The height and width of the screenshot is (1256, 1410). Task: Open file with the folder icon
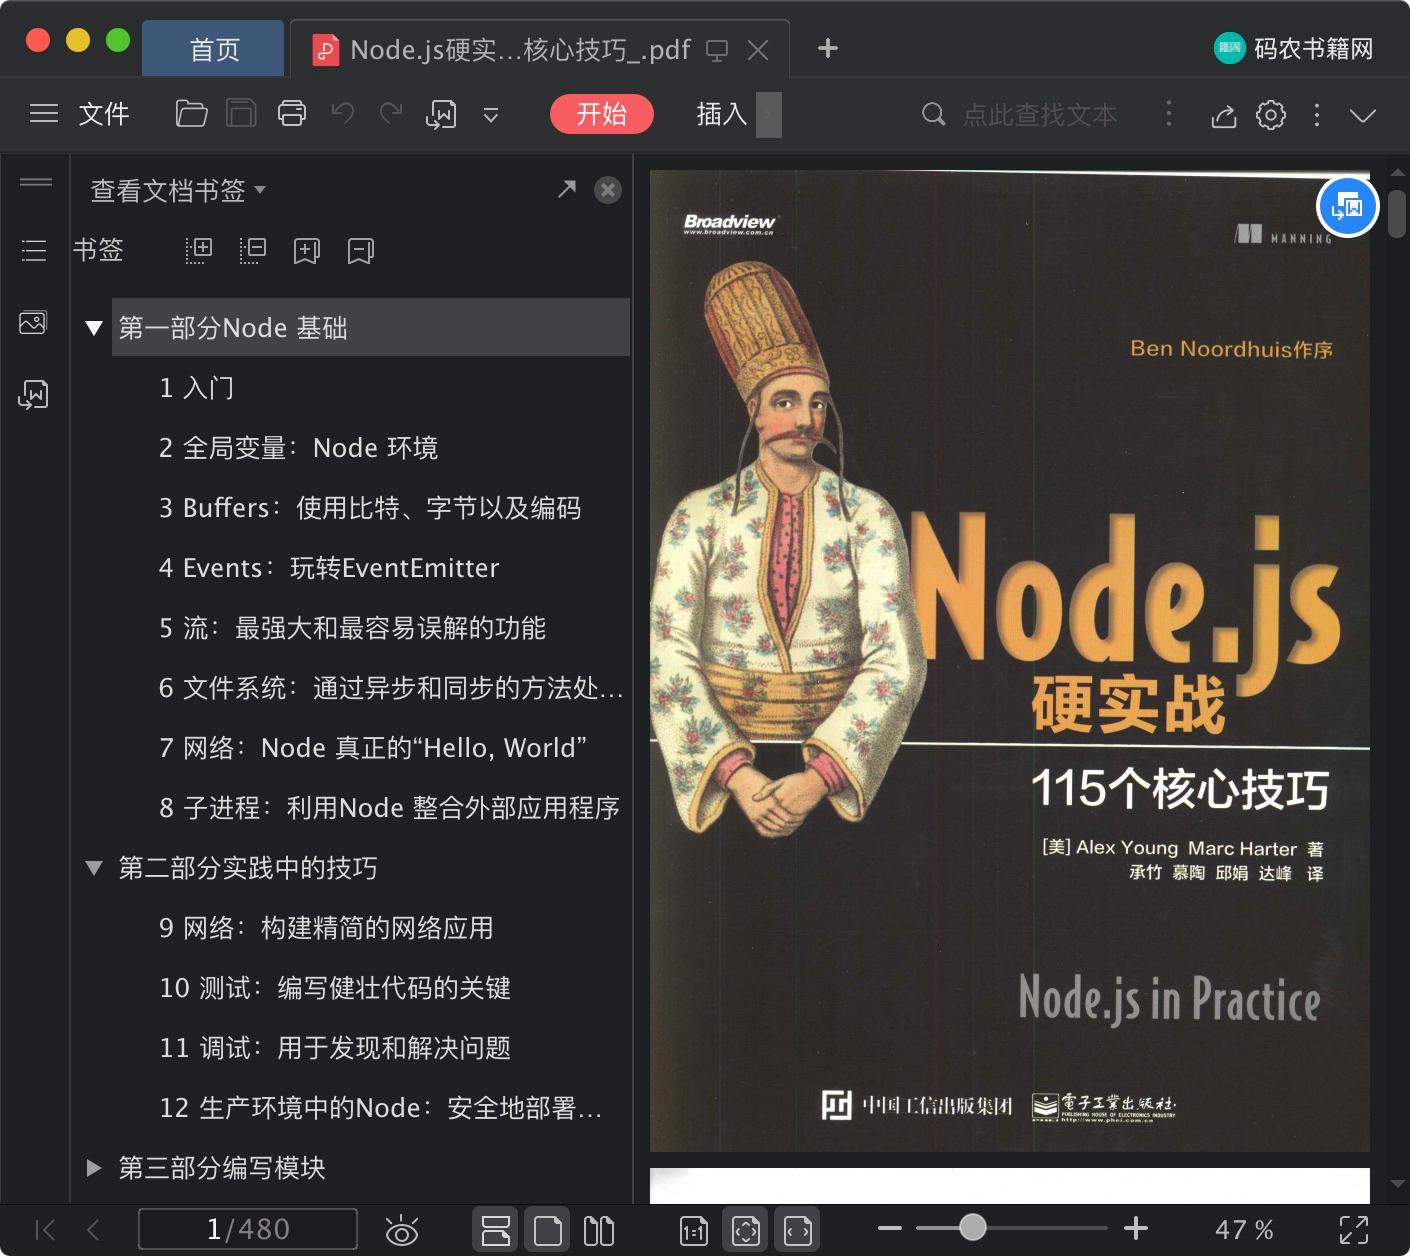(x=191, y=114)
